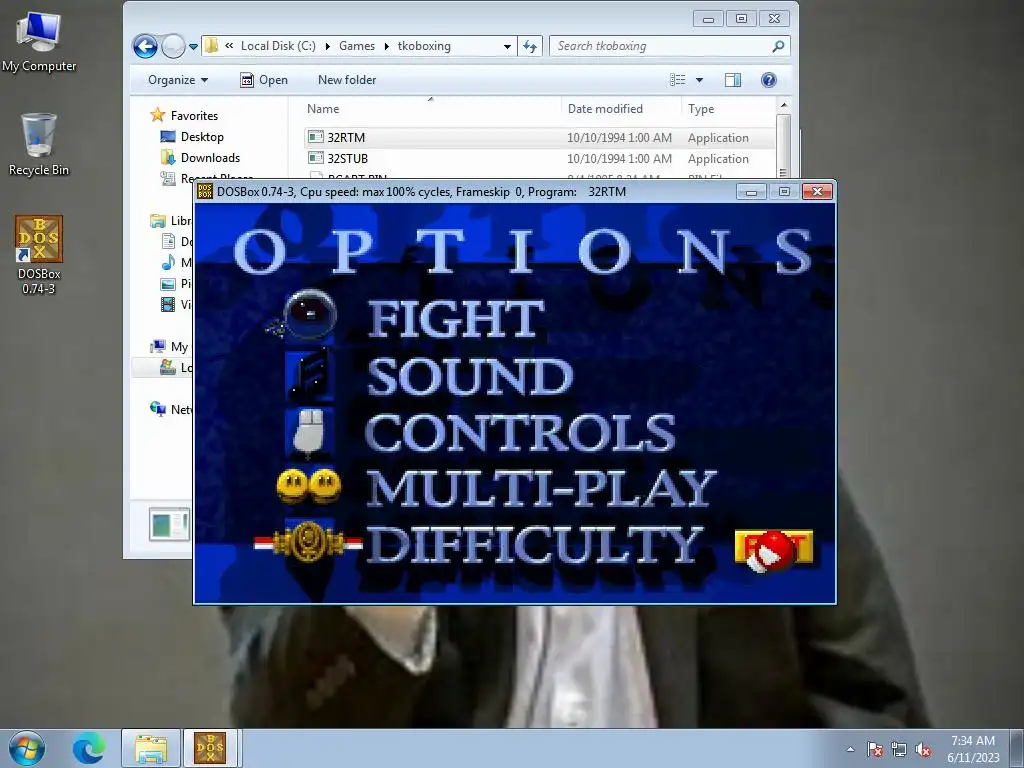Click the boxing glove exit icon
Image resolution: width=1024 pixels, height=768 pixels.
click(773, 550)
